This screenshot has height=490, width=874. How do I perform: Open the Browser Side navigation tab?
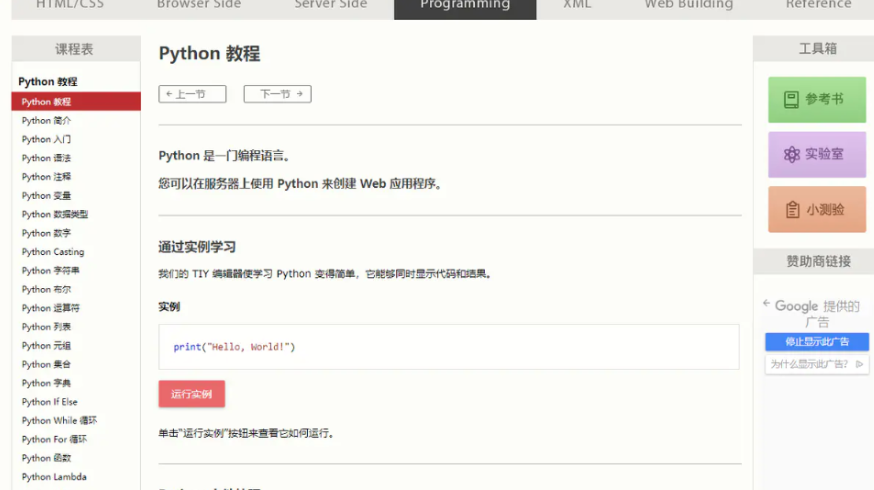(x=198, y=6)
